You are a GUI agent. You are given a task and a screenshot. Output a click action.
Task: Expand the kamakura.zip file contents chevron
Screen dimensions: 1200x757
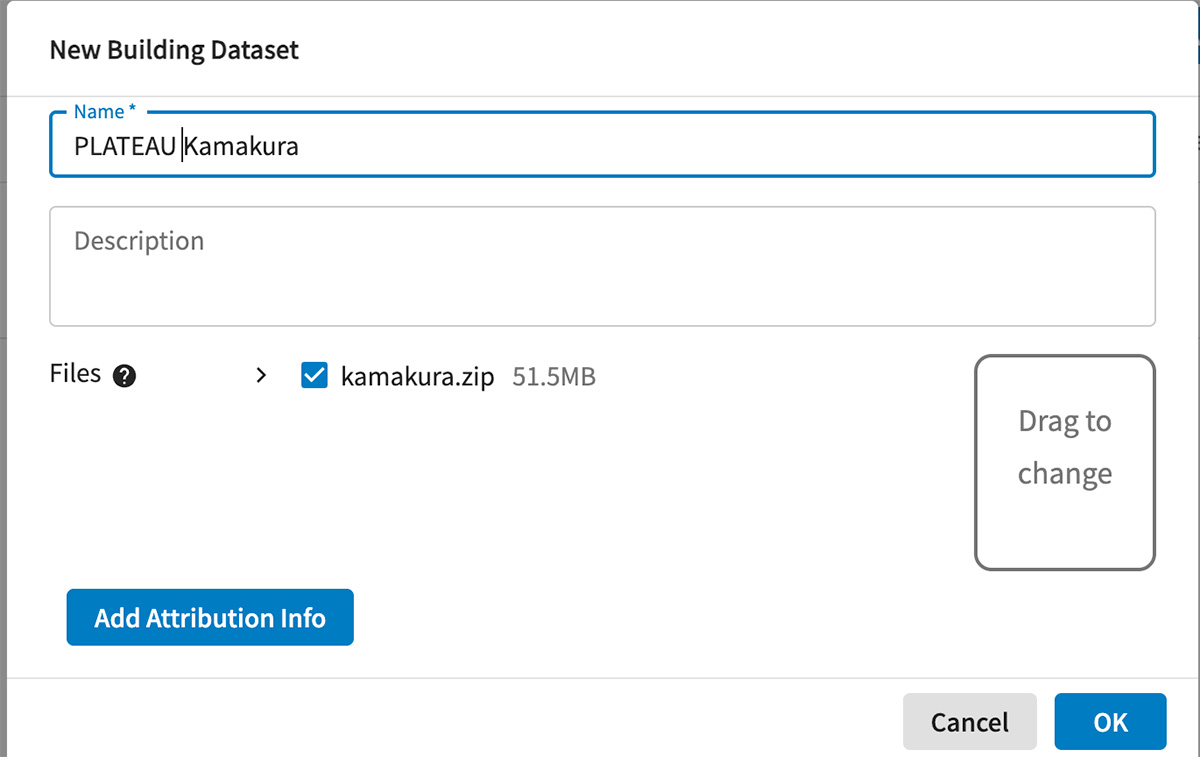(x=261, y=376)
